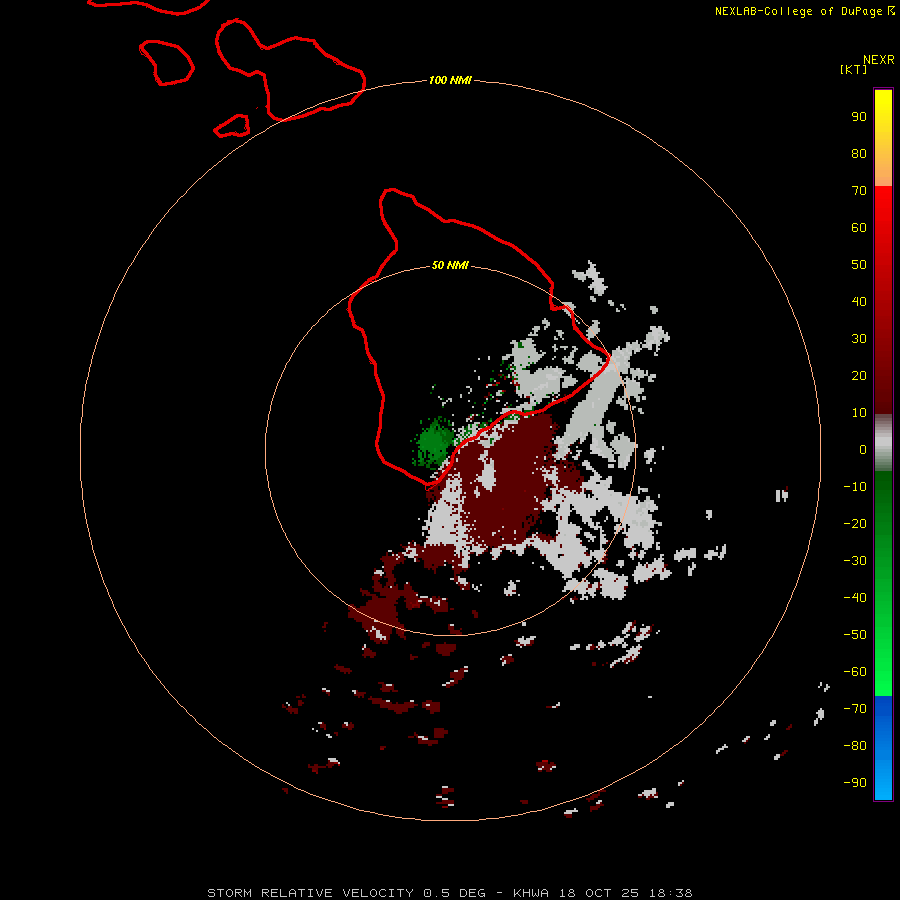Screen dimensions: 900x900
Task: Click the 0 value on the velocity scale
Action: pos(863,450)
